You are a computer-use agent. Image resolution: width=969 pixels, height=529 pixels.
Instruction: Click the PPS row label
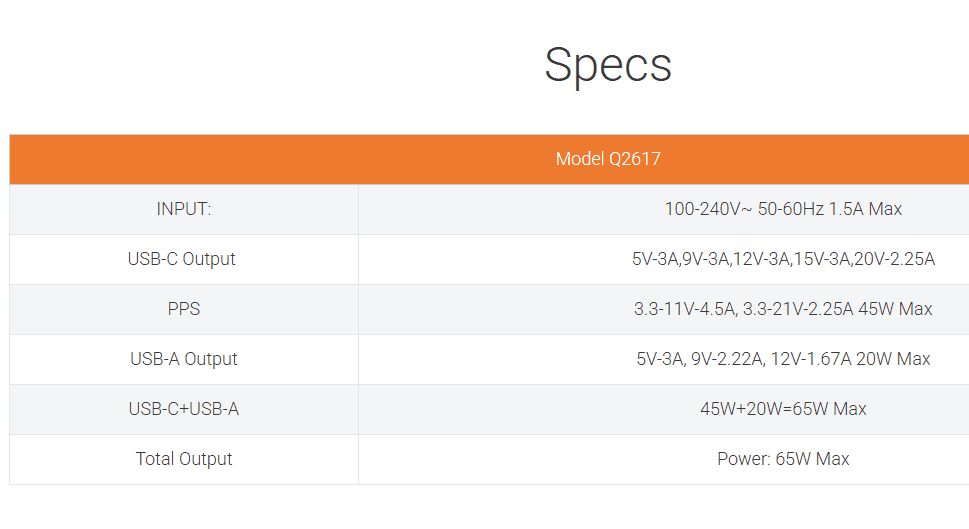[184, 309]
